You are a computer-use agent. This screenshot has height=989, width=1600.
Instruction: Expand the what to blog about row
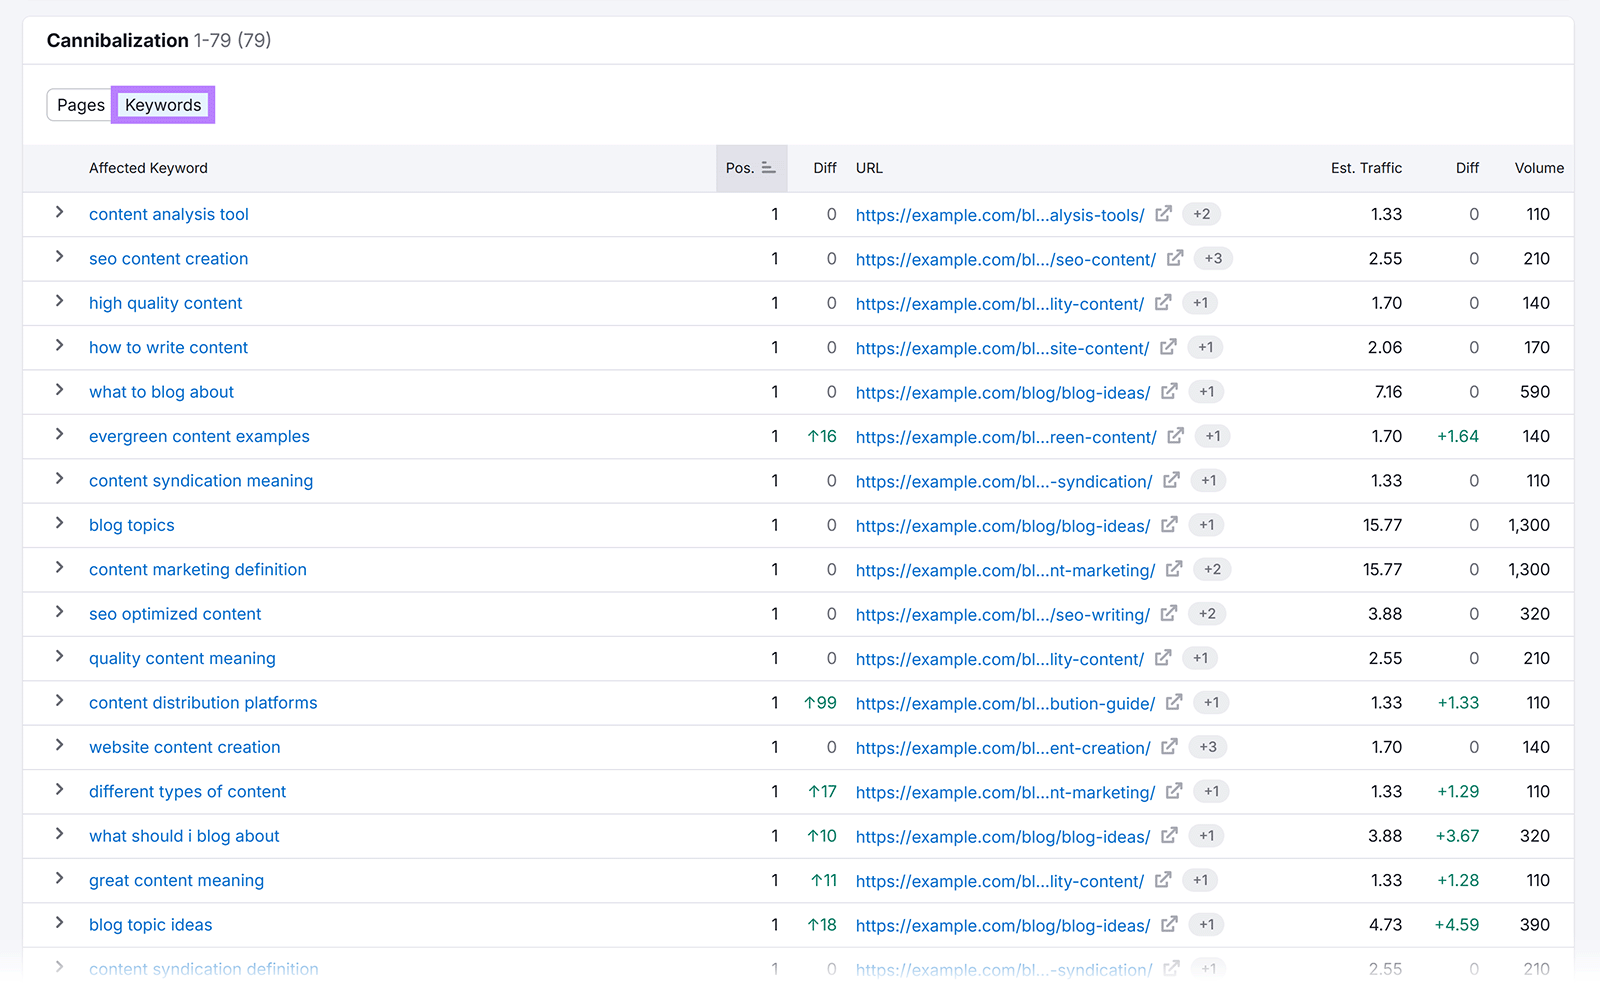59,392
